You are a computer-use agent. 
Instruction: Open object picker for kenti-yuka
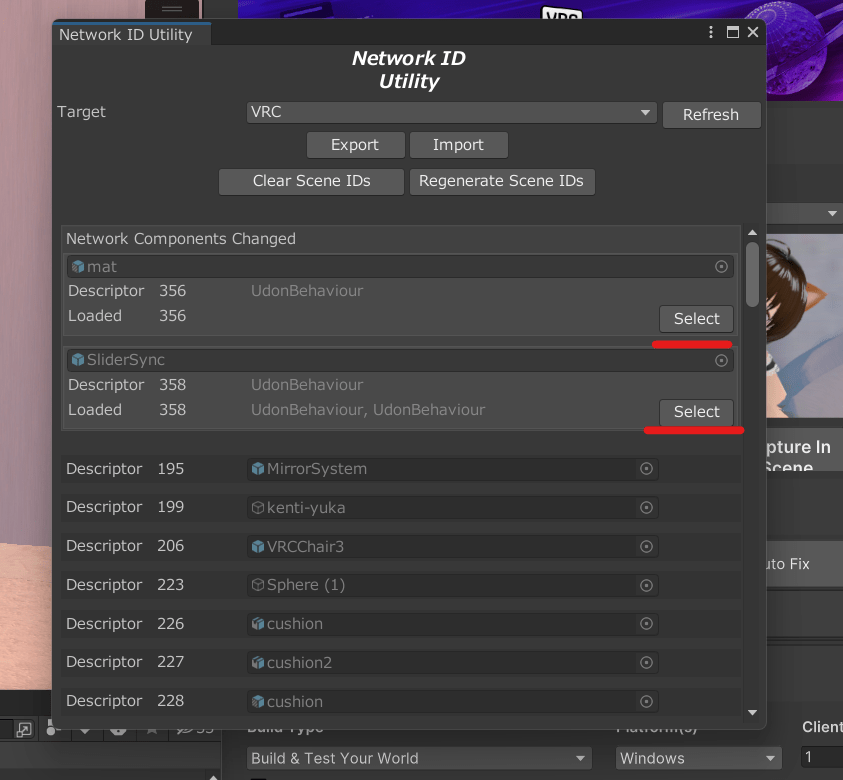point(646,508)
